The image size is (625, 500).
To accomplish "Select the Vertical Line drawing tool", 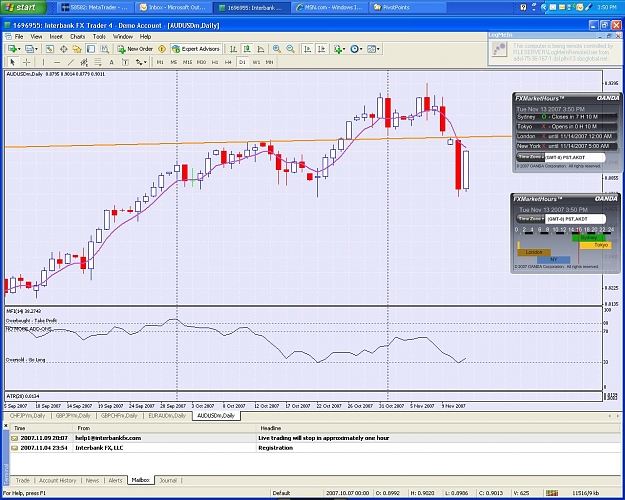I will tap(43, 62).
